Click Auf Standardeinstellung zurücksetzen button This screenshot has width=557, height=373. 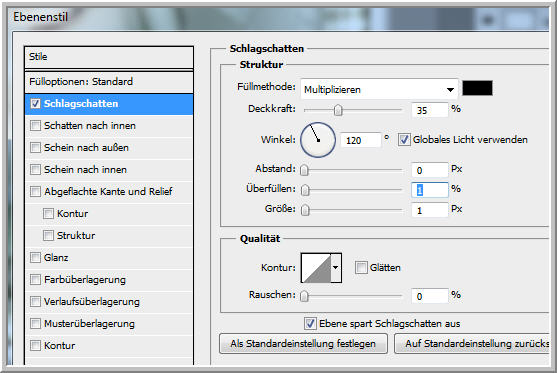click(472, 344)
